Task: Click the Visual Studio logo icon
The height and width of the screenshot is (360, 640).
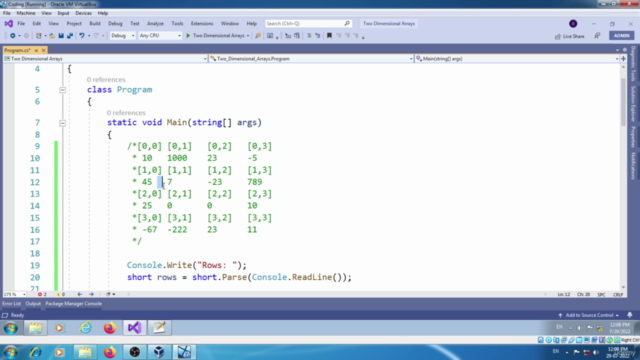Action: (9, 24)
